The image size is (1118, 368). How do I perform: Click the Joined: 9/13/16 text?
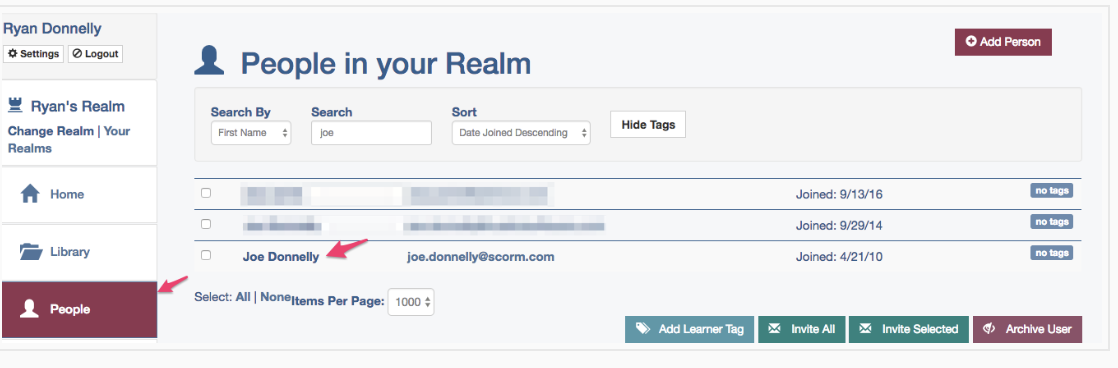839,194
